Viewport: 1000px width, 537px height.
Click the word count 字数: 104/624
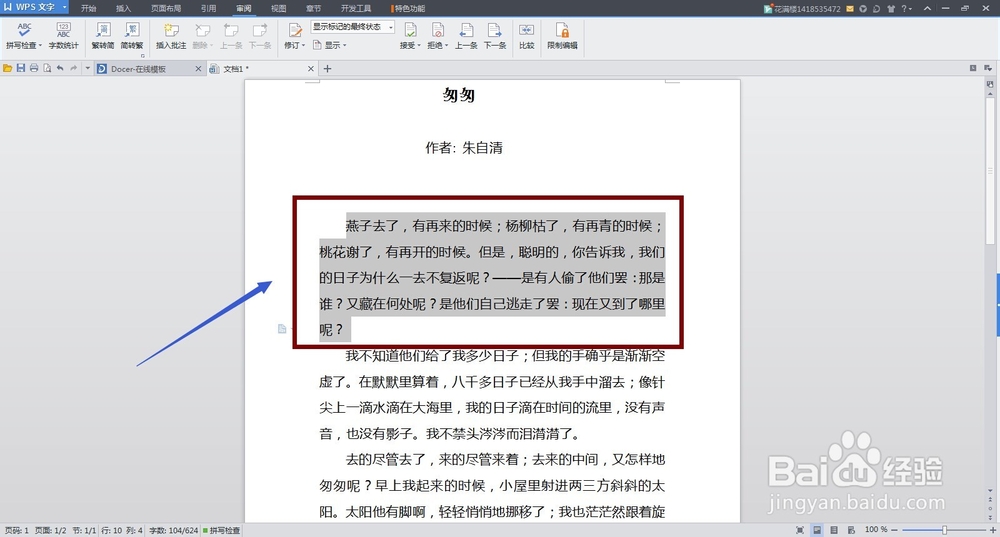[173, 530]
